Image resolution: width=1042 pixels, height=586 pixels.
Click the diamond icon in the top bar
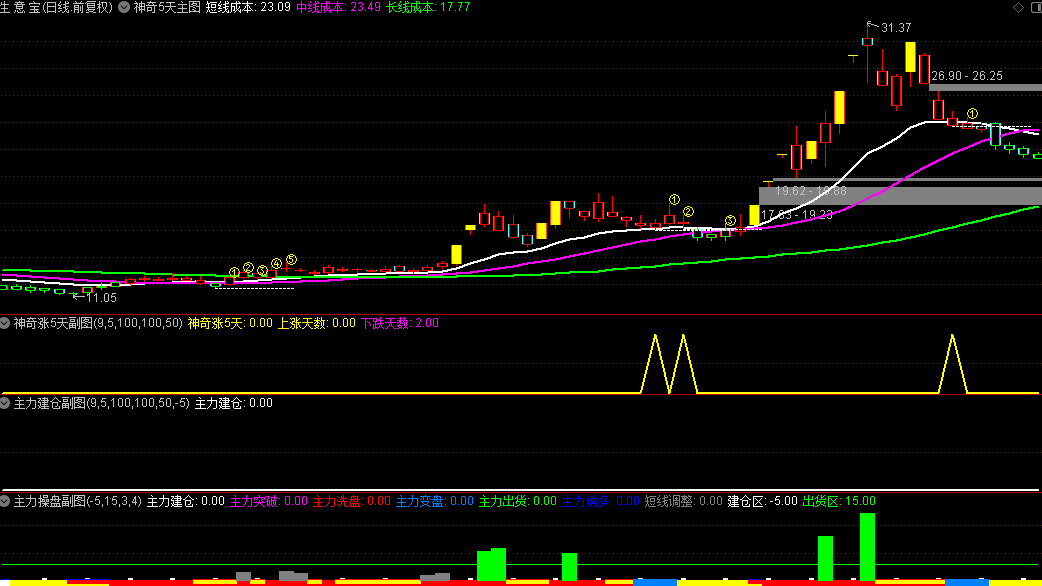tap(1018, 7)
